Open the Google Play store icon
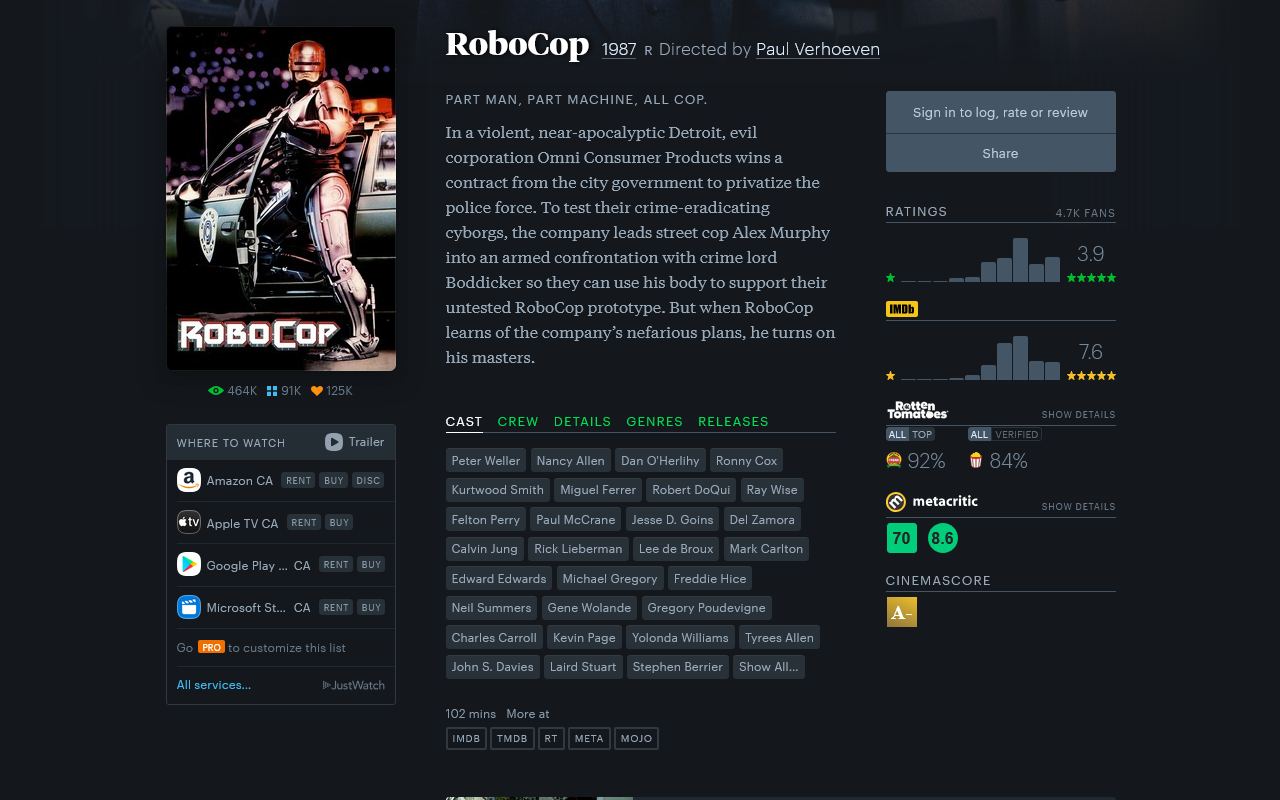 pos(189,564)
